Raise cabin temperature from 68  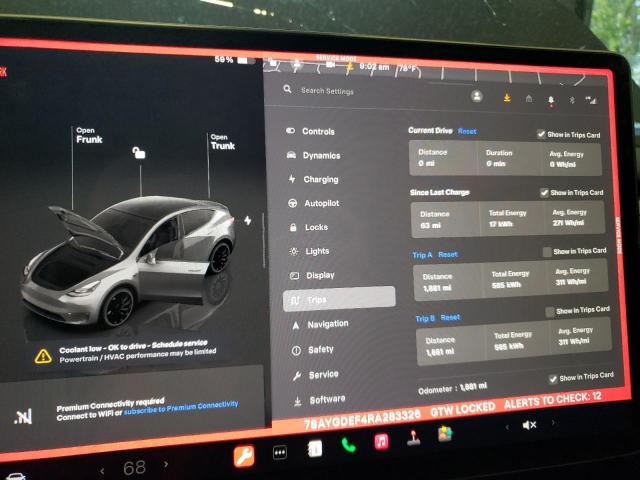tap(166, 464)
